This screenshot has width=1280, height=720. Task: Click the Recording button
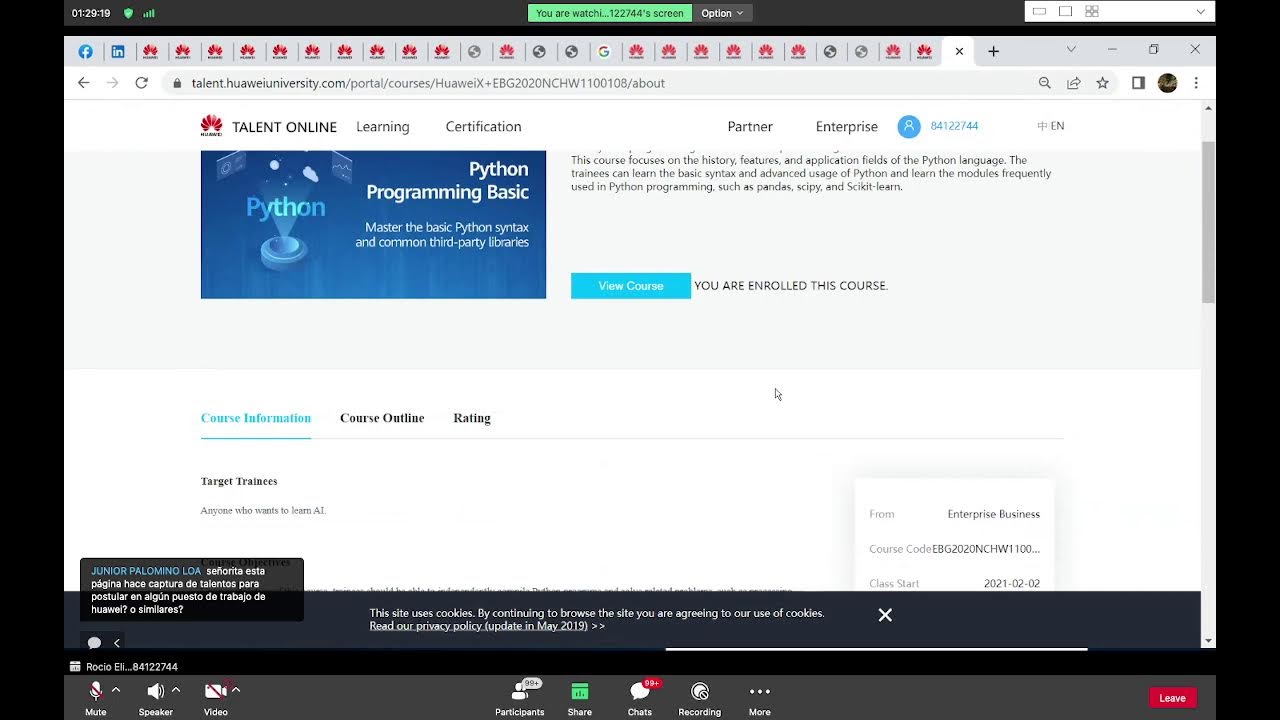pos(700,698)
